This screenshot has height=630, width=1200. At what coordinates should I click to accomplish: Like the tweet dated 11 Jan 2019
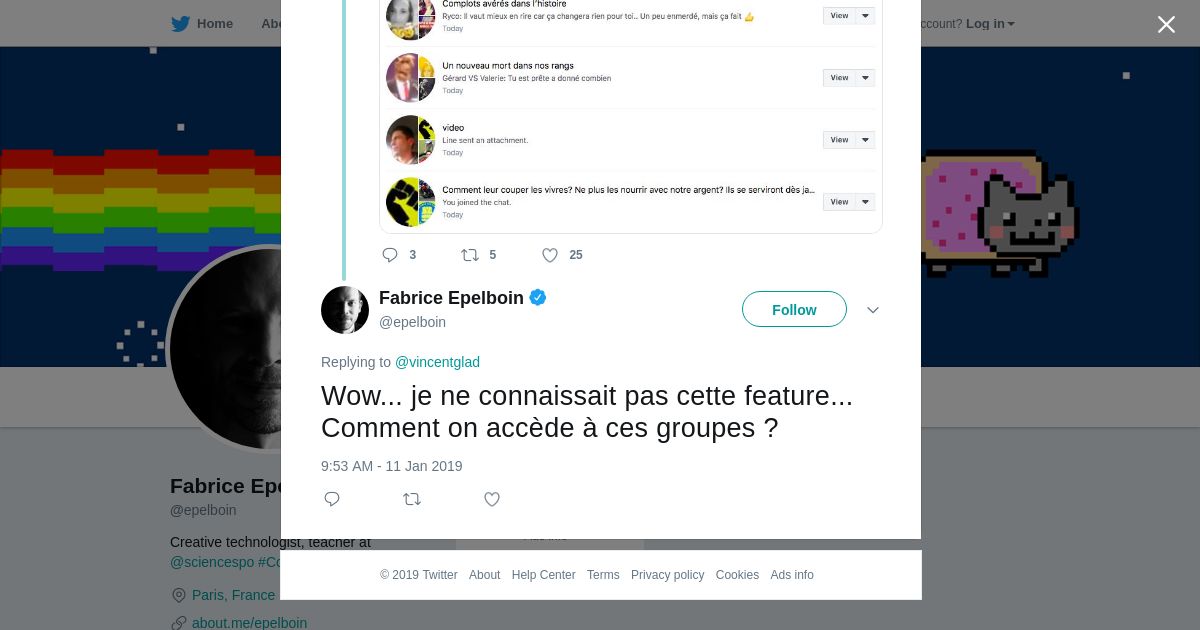pyautogui.click(x=492, y=499)
